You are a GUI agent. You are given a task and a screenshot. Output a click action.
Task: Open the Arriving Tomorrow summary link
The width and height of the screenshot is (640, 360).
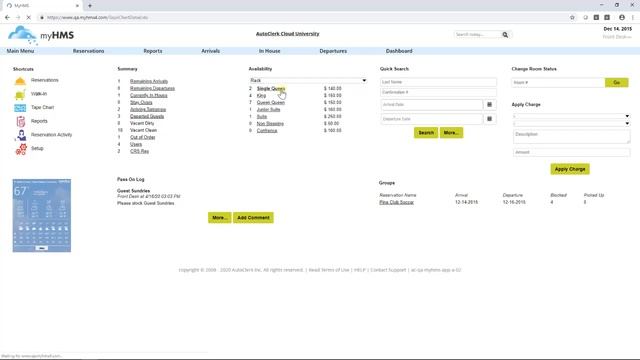point(148,109)
